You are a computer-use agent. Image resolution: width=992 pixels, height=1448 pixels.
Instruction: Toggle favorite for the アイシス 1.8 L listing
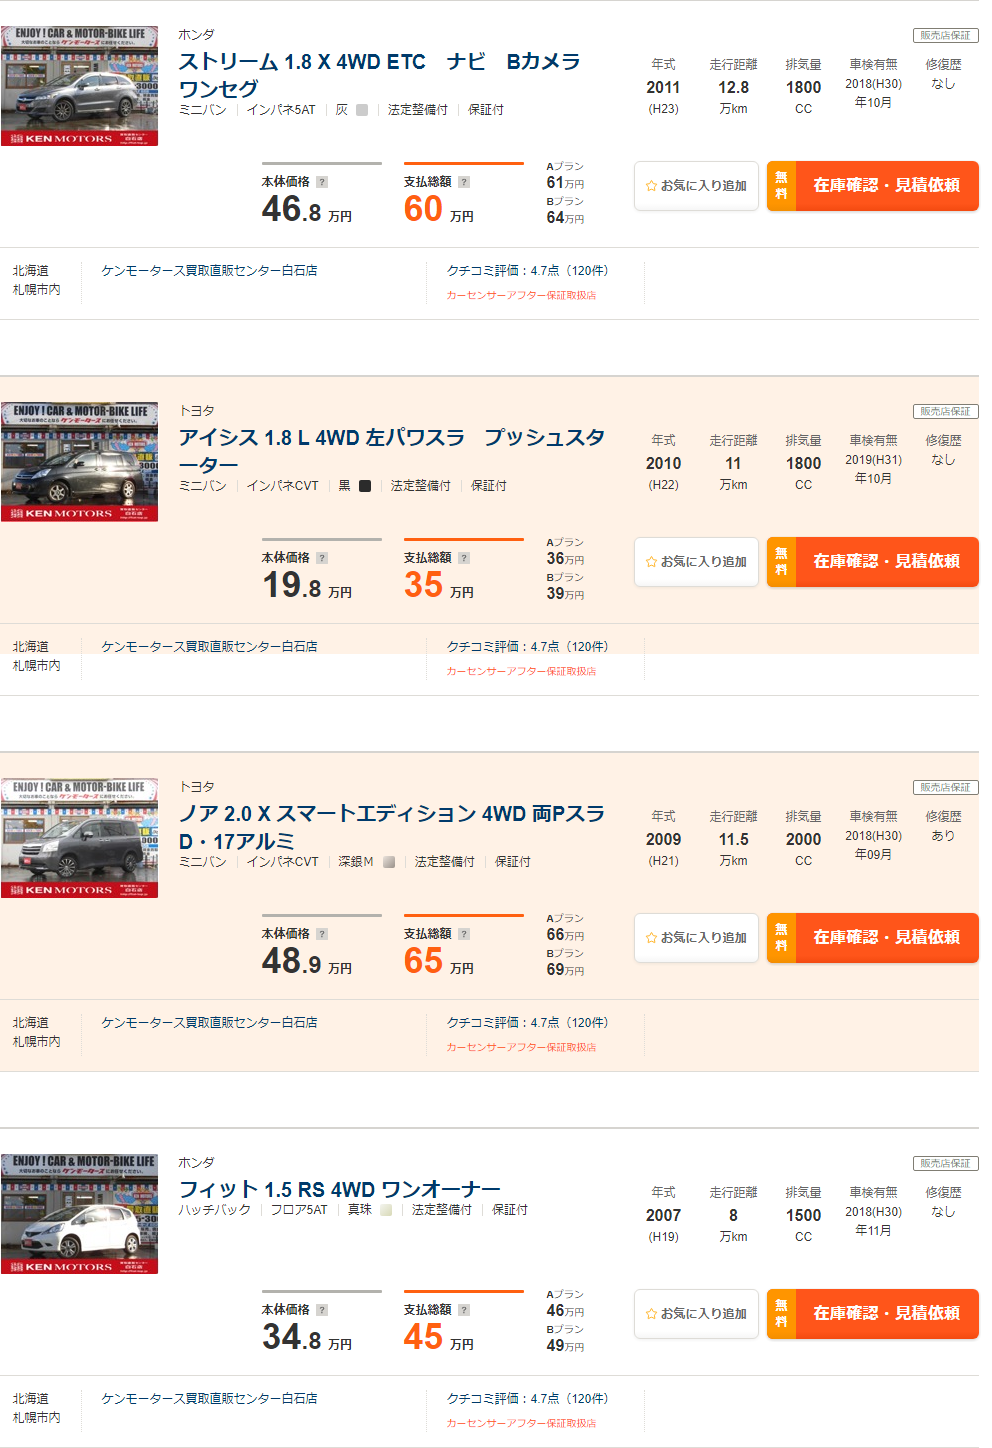[x=696, y=562]
